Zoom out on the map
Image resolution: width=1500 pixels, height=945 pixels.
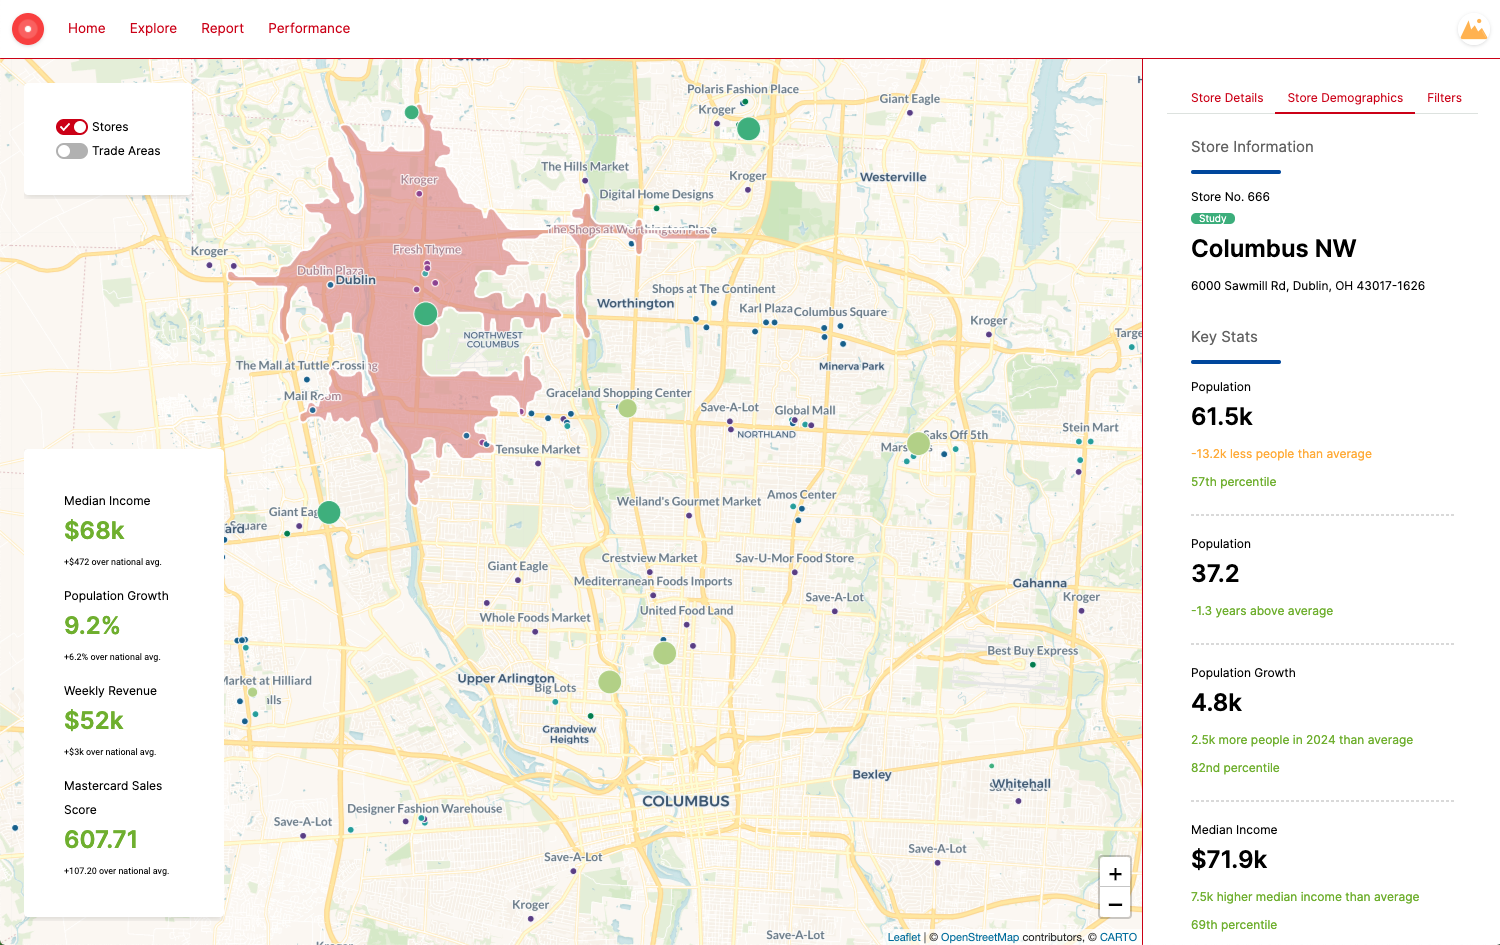coord(1115,904)
